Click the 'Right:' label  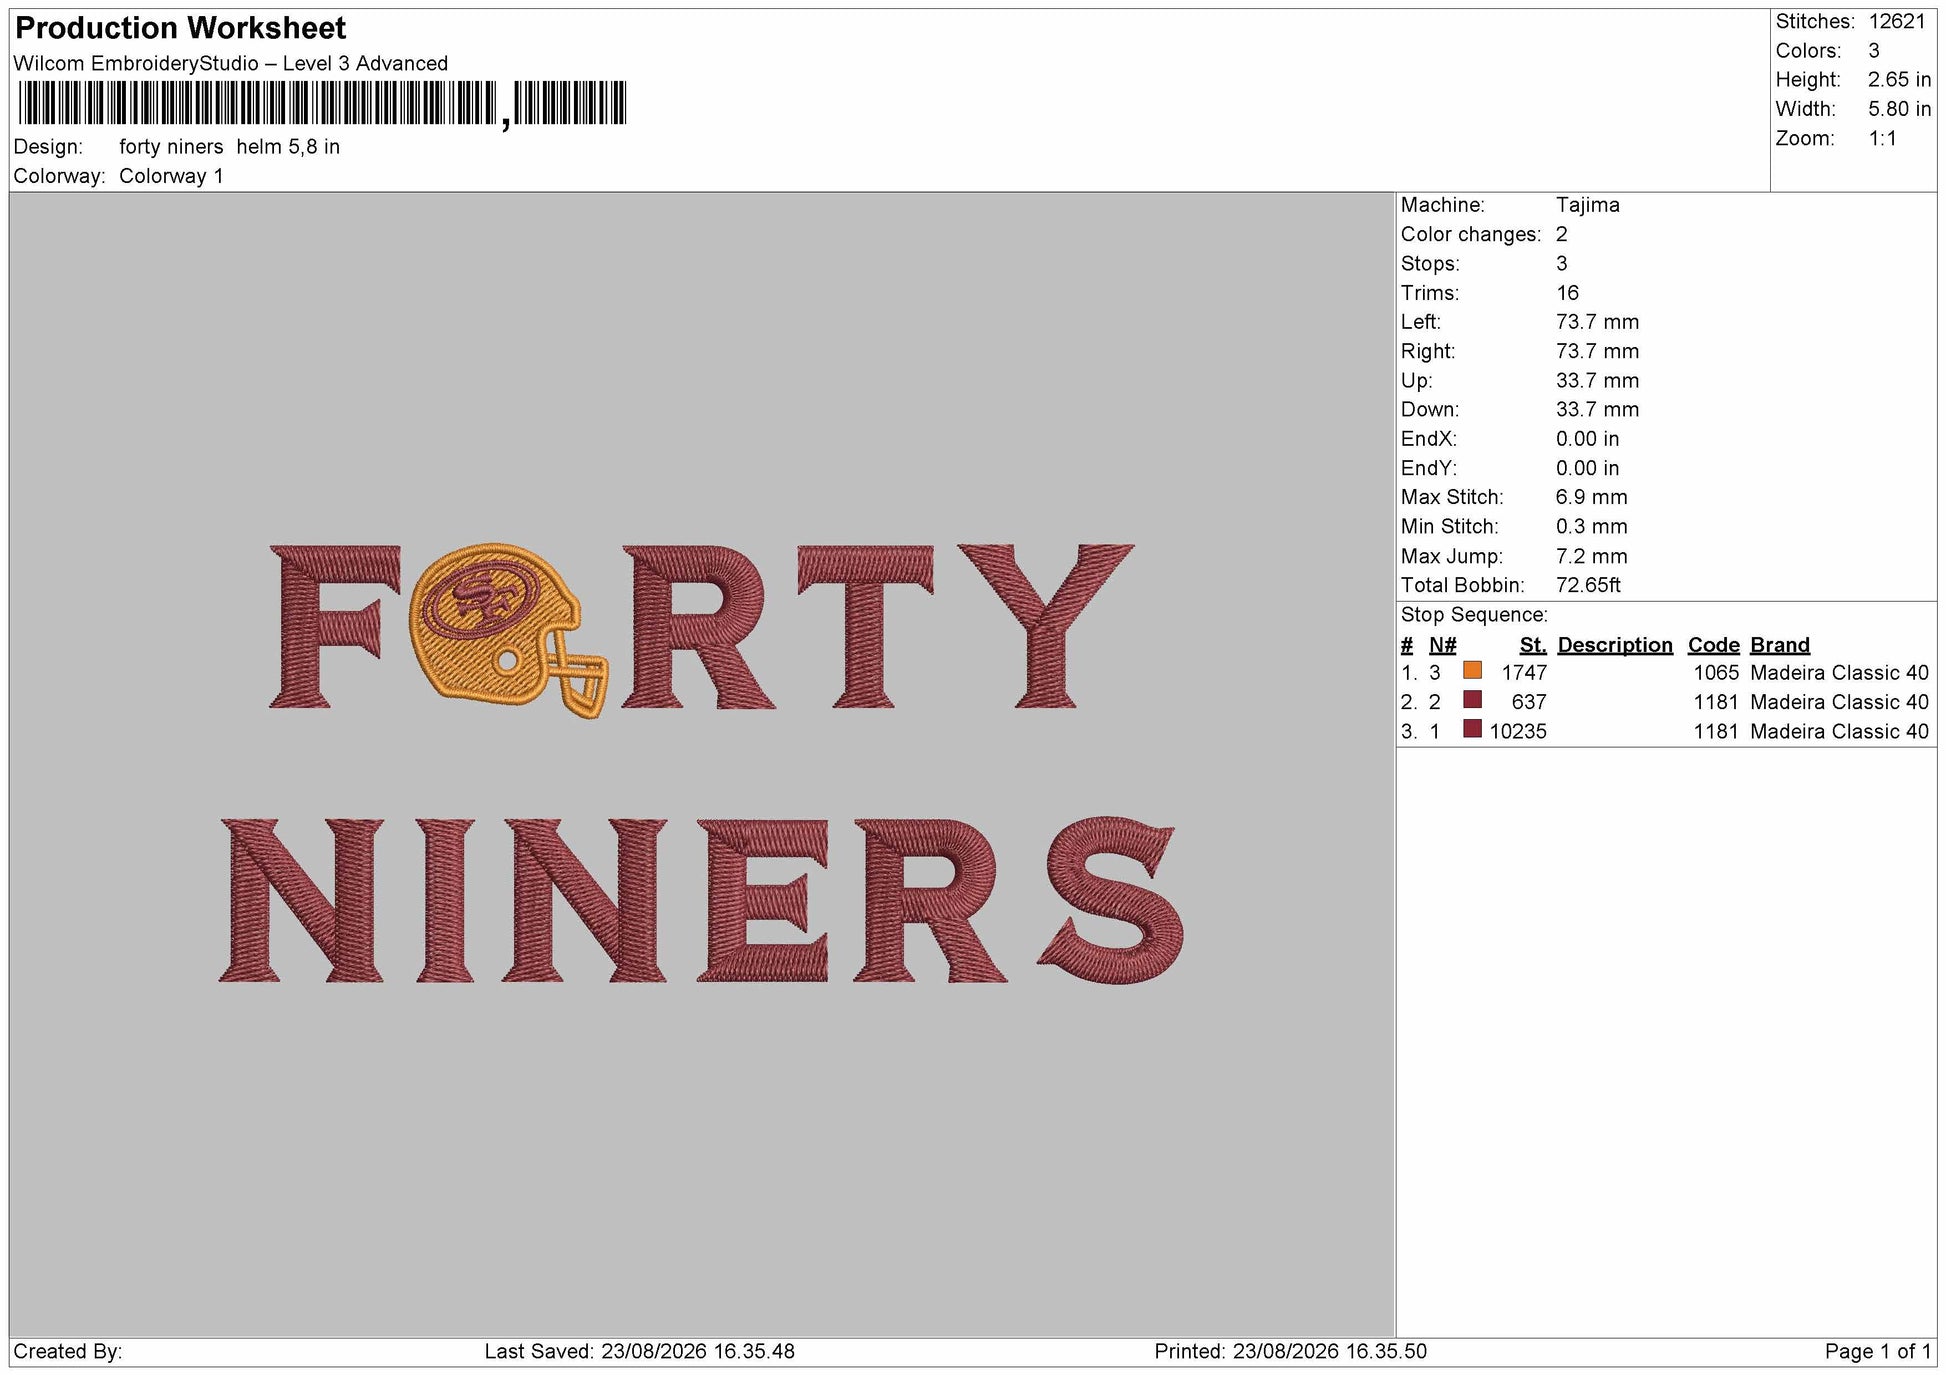point(1427,351)
